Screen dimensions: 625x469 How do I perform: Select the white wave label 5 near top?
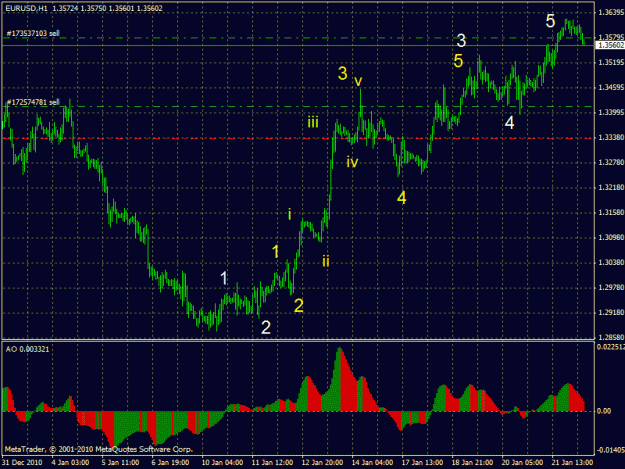coord(550,21)
